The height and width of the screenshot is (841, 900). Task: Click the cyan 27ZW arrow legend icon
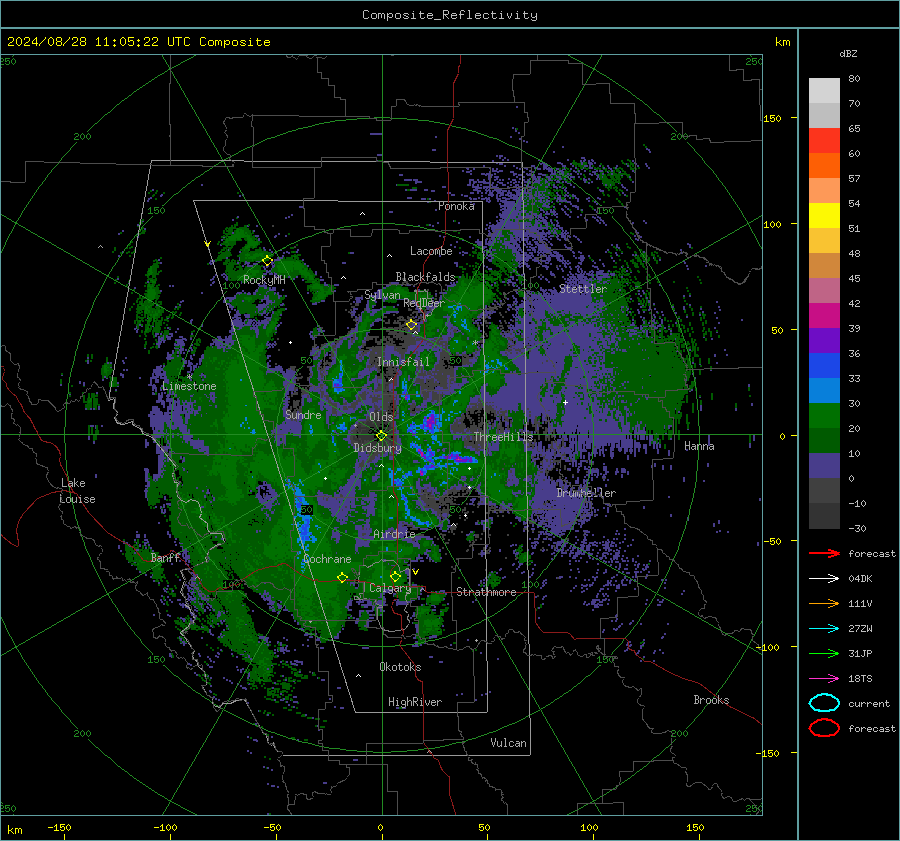[x=824, y=628]
